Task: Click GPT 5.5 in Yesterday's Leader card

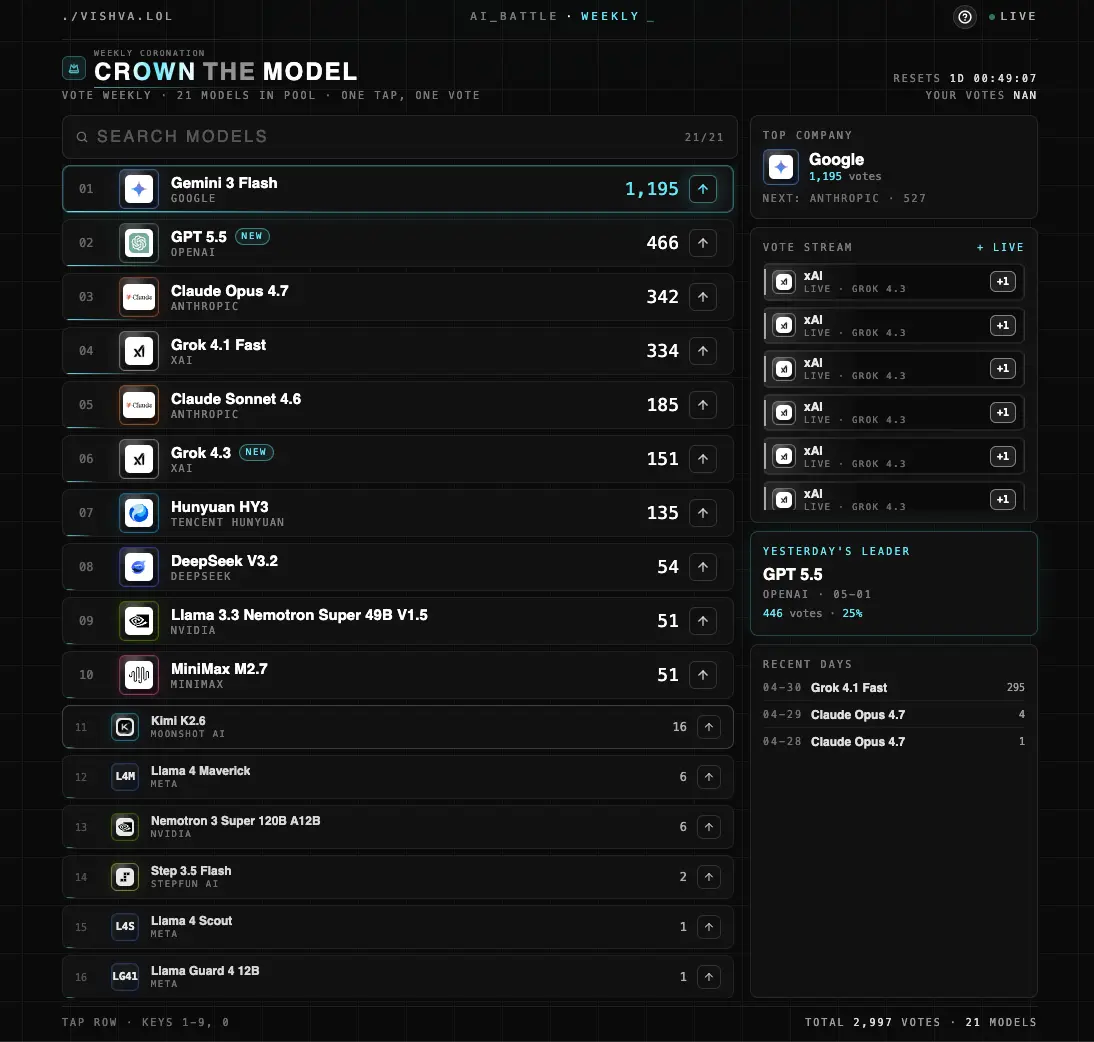Action: (793, 574)
